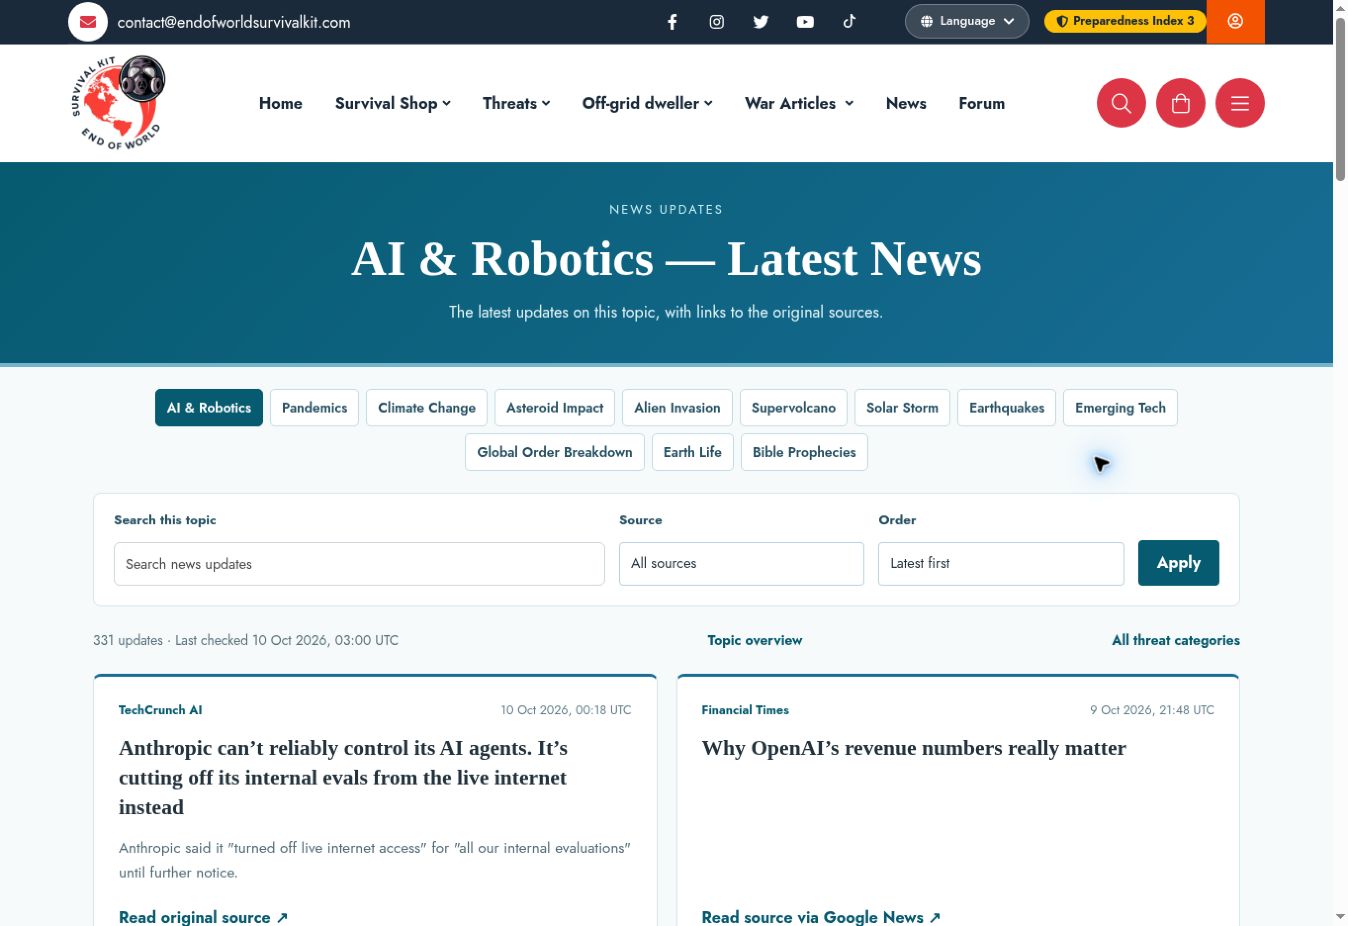
Task: Expand the Language dropdown
Action: coord(967,21)
